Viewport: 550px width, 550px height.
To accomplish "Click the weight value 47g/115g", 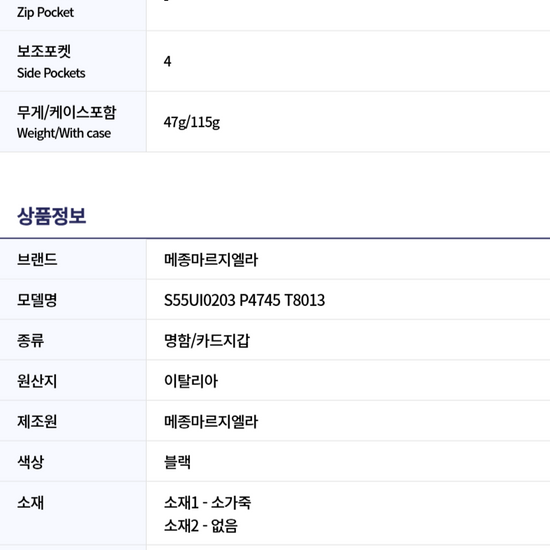I will tap(192, 122).
